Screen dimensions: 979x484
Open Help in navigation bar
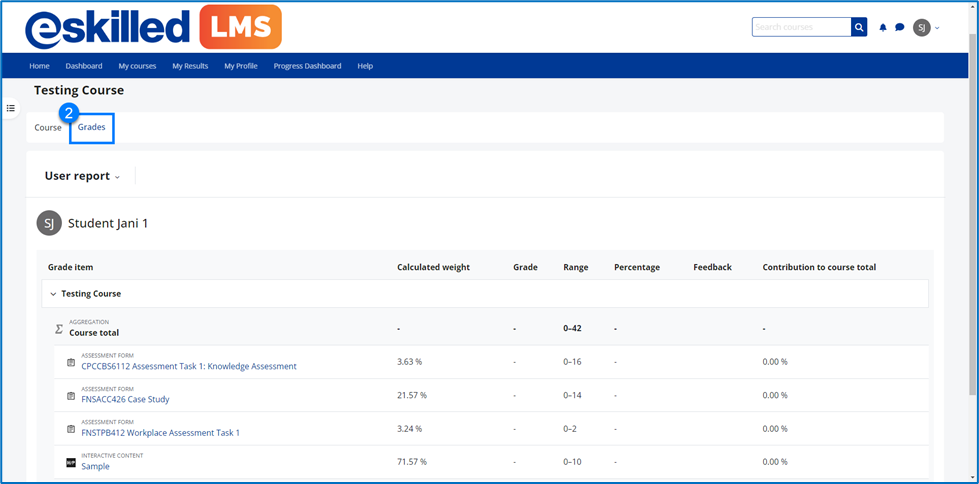click(x=365, y=66)
